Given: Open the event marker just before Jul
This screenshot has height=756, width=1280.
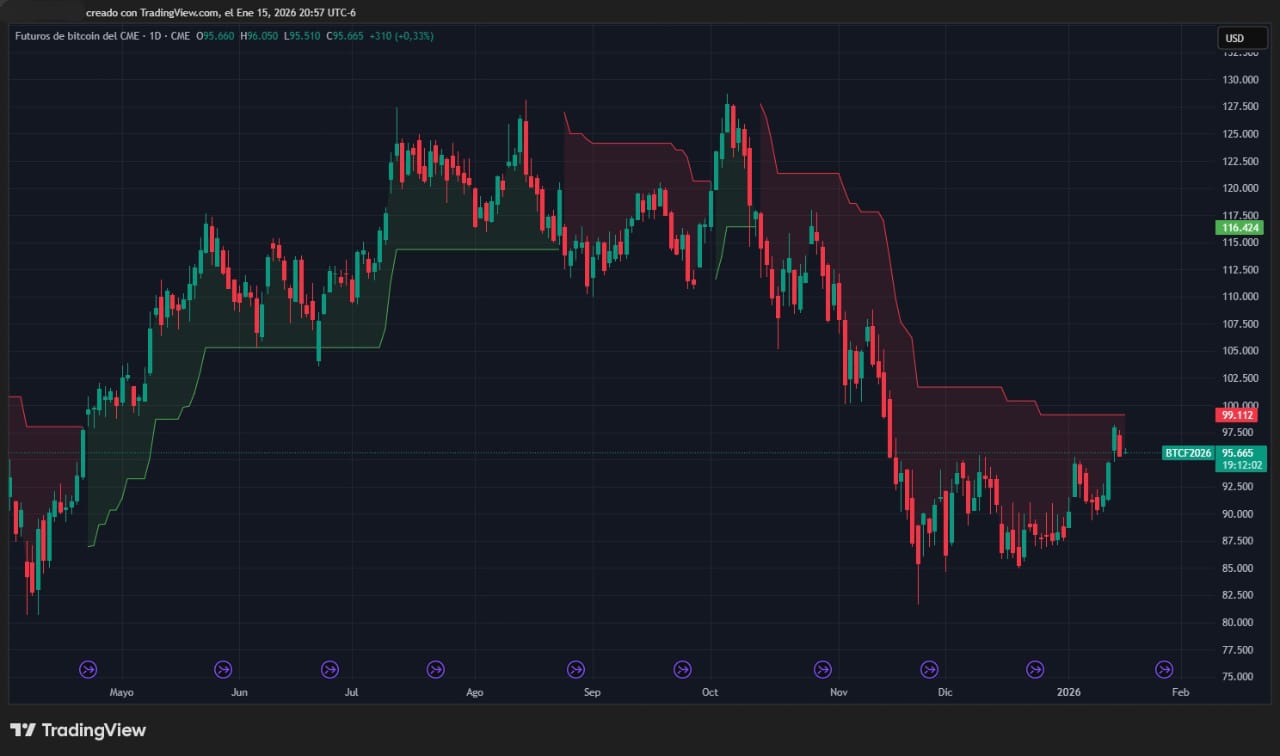Looking at the screenshot, I should (330, 669).
